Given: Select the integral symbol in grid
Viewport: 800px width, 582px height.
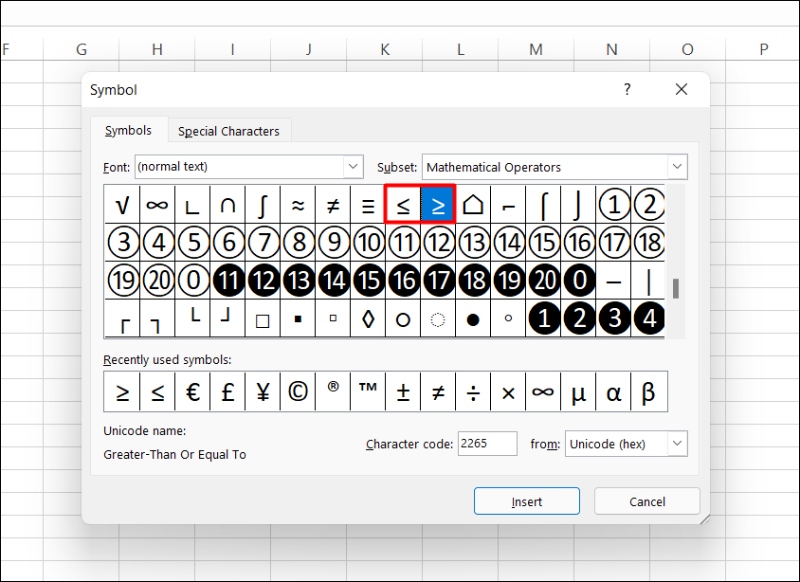Looking at the screenshot, I should tap(262, 204).
